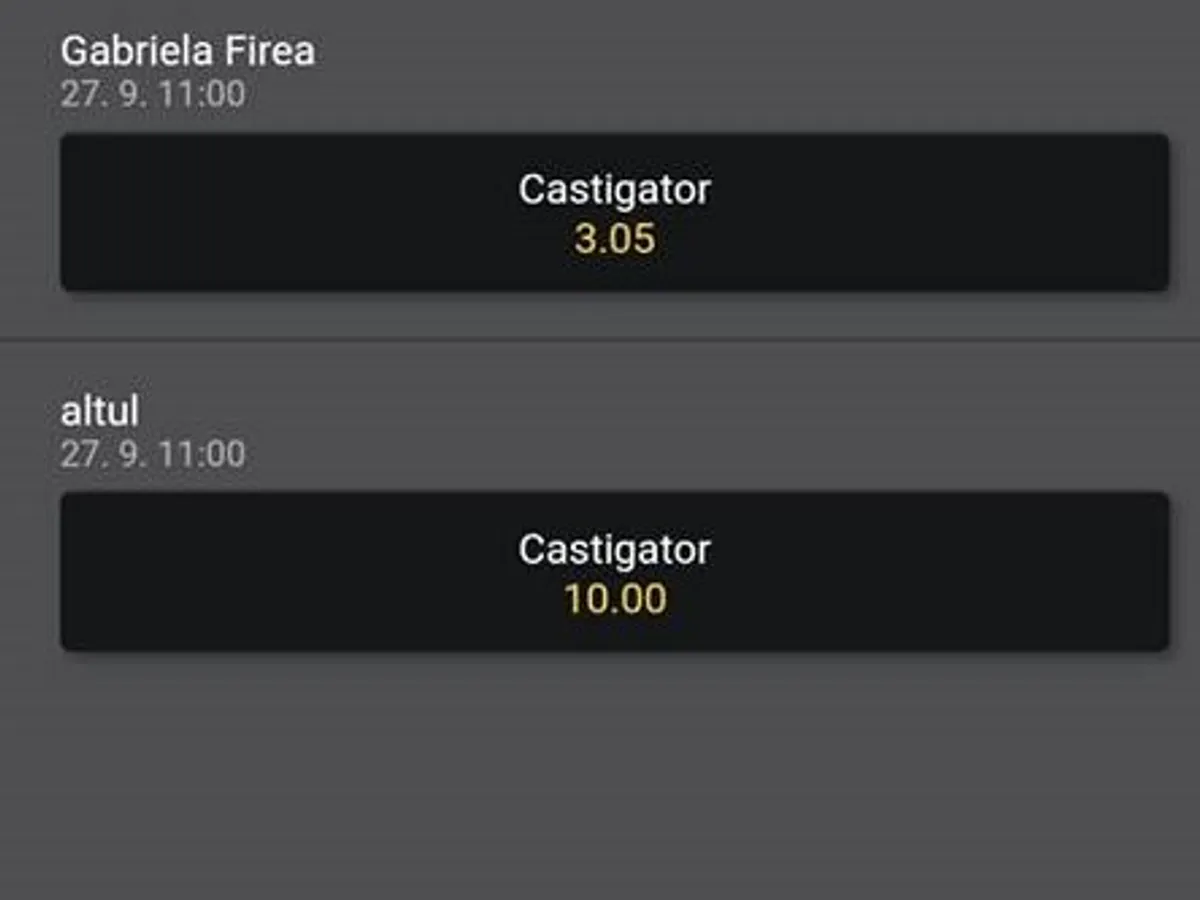Bet on altul as winner
1200x900 pixels.
coord(614,572)
